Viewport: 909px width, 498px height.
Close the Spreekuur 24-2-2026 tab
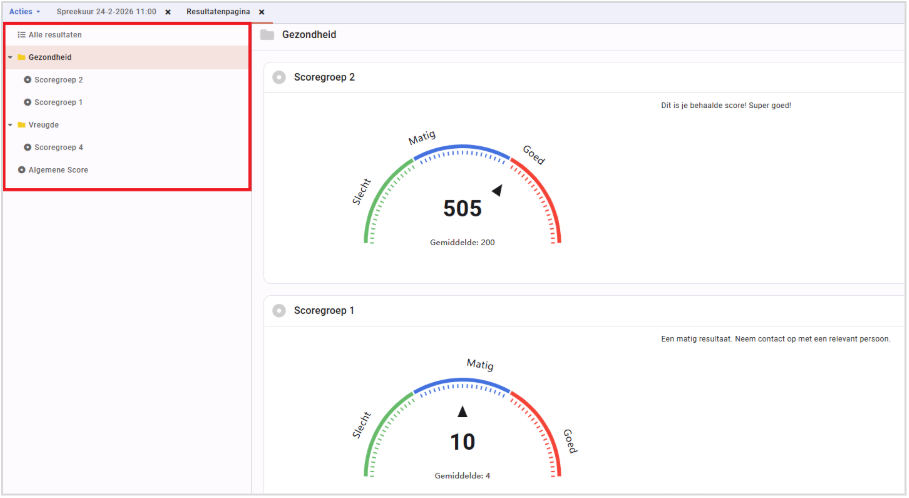[168, 12]
